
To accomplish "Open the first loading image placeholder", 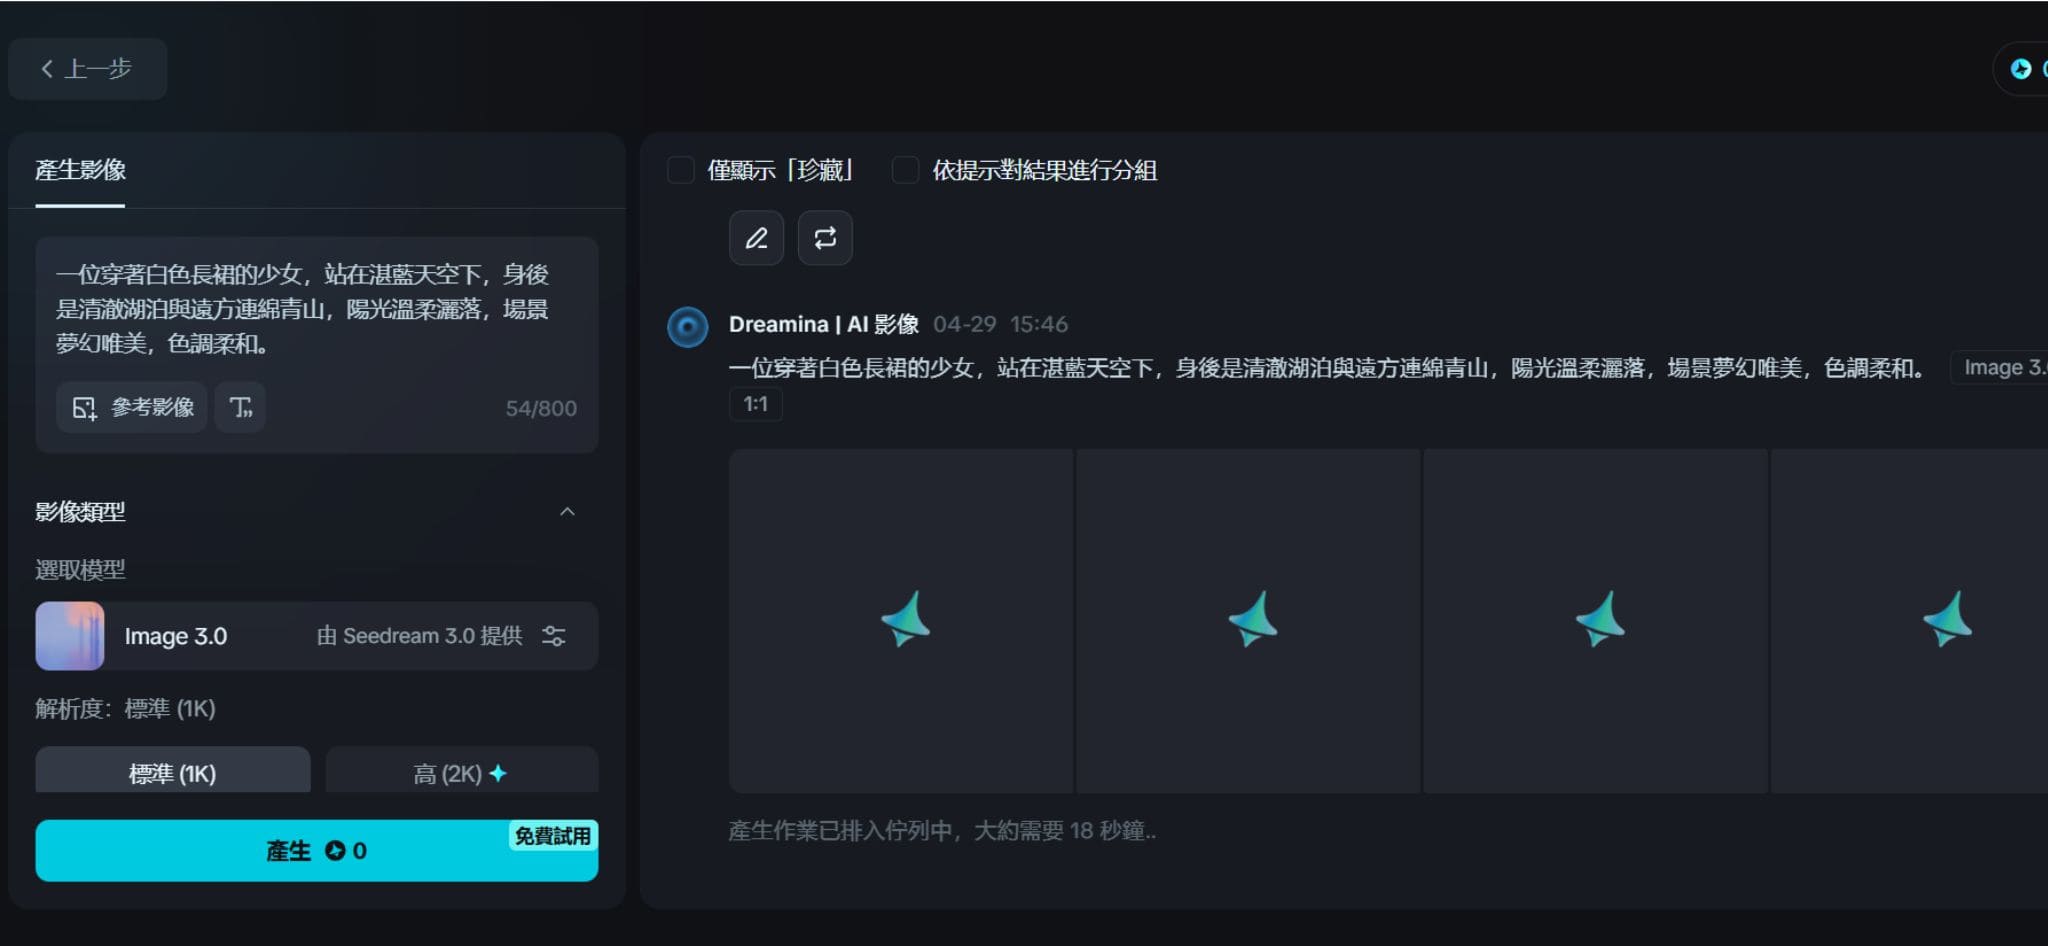I will [901, 621].
